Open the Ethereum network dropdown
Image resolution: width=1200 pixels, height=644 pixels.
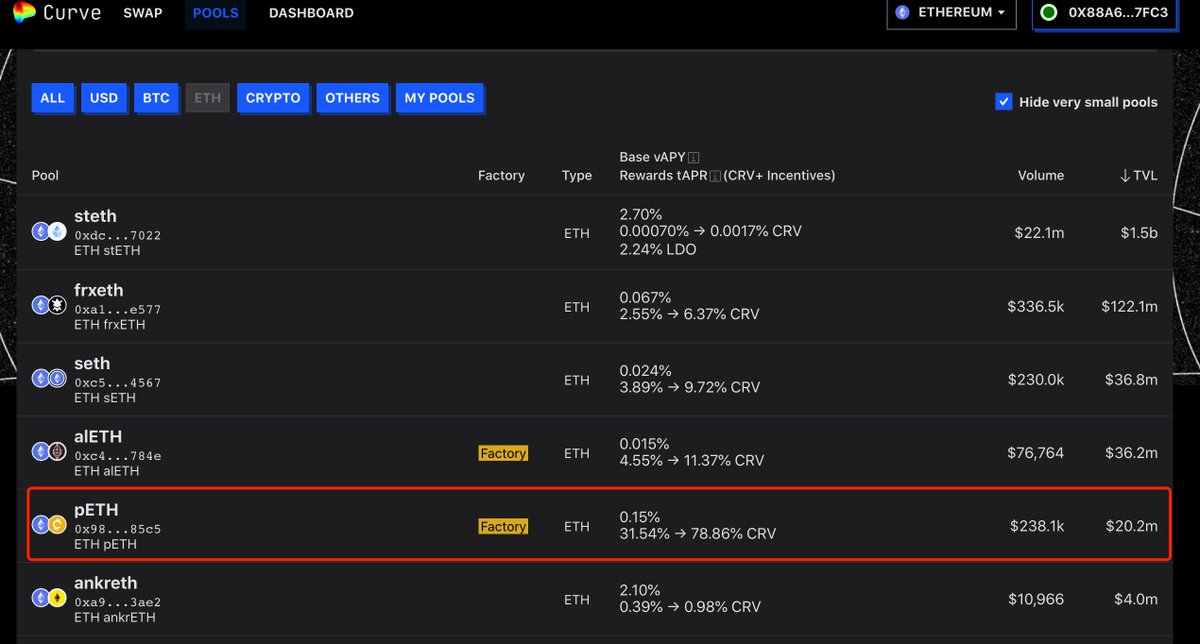(x=951, y=13)
